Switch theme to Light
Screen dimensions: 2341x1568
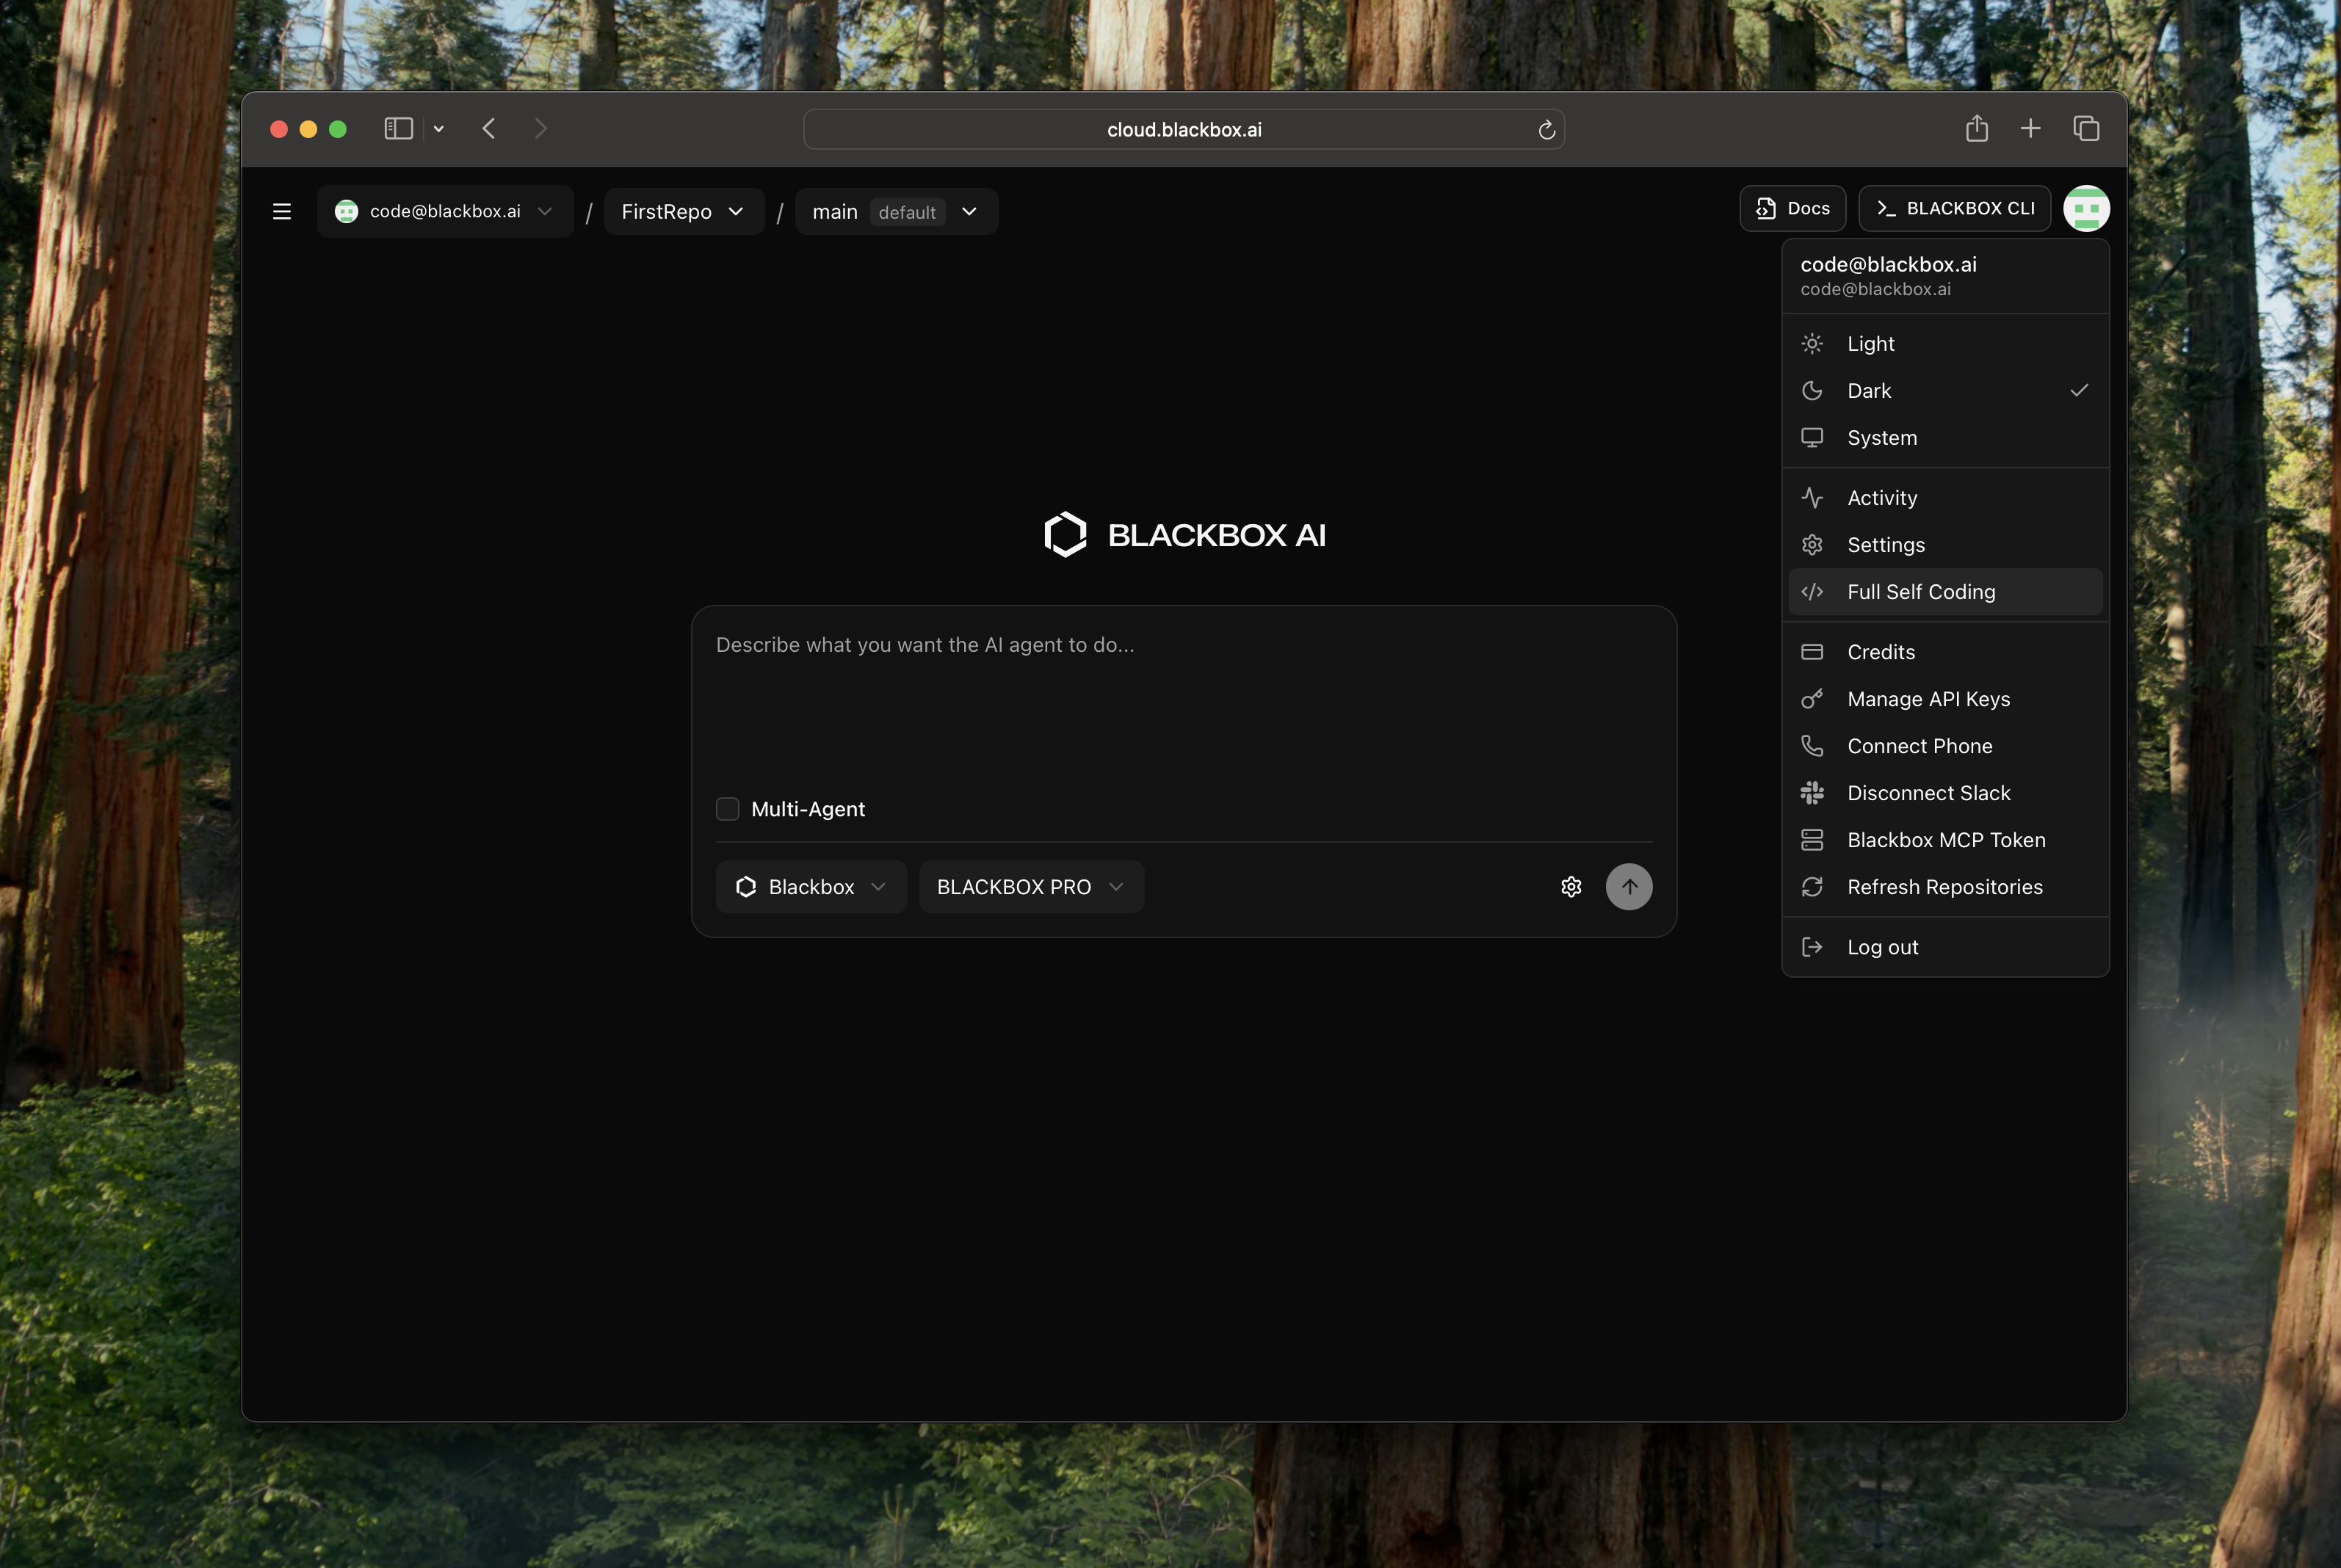click(x=1869, y=343)
